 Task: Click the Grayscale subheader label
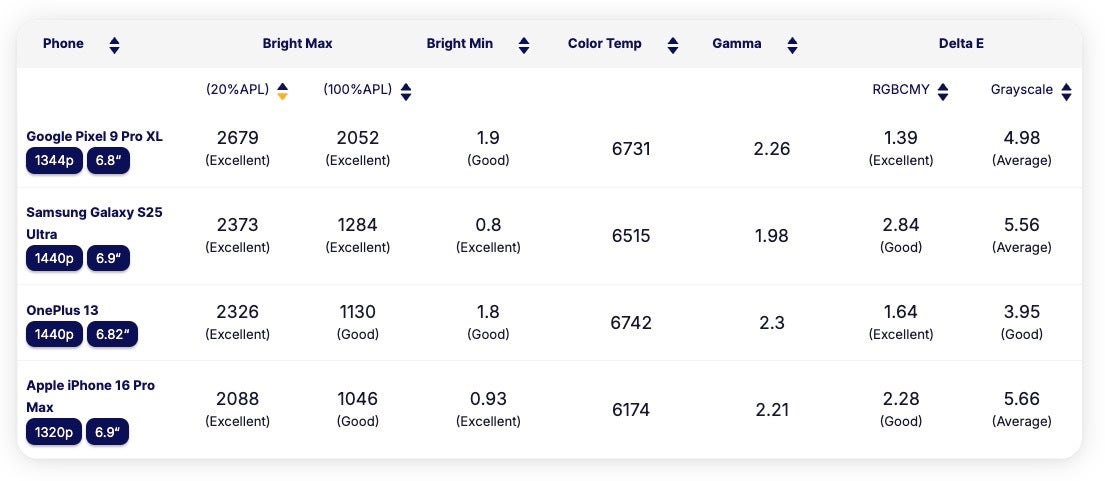coord(1022,89)
